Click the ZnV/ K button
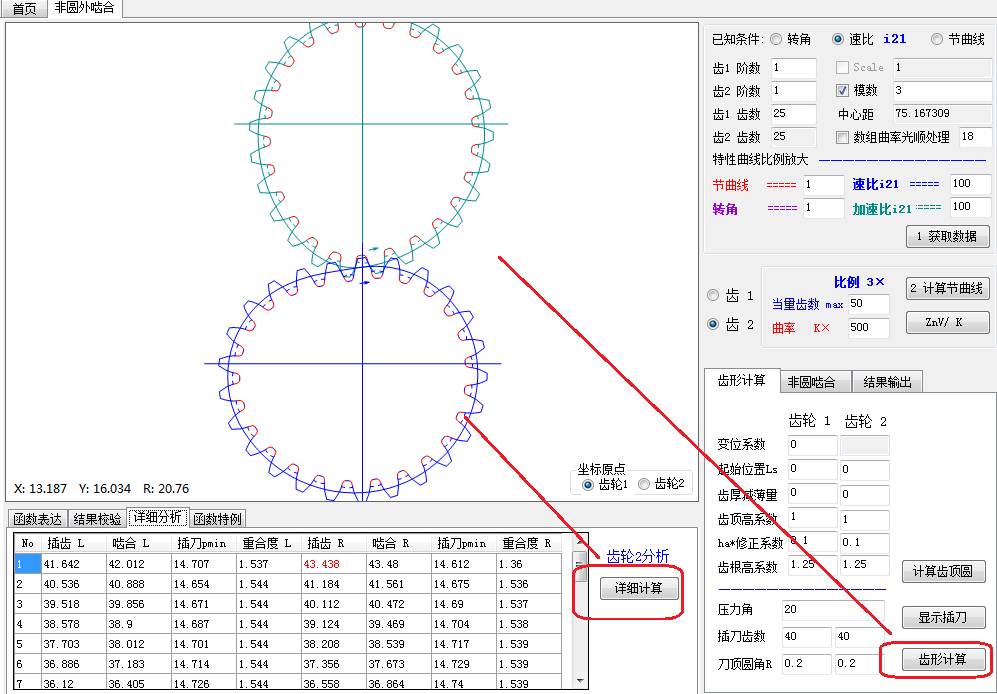 tap(947, 323)
